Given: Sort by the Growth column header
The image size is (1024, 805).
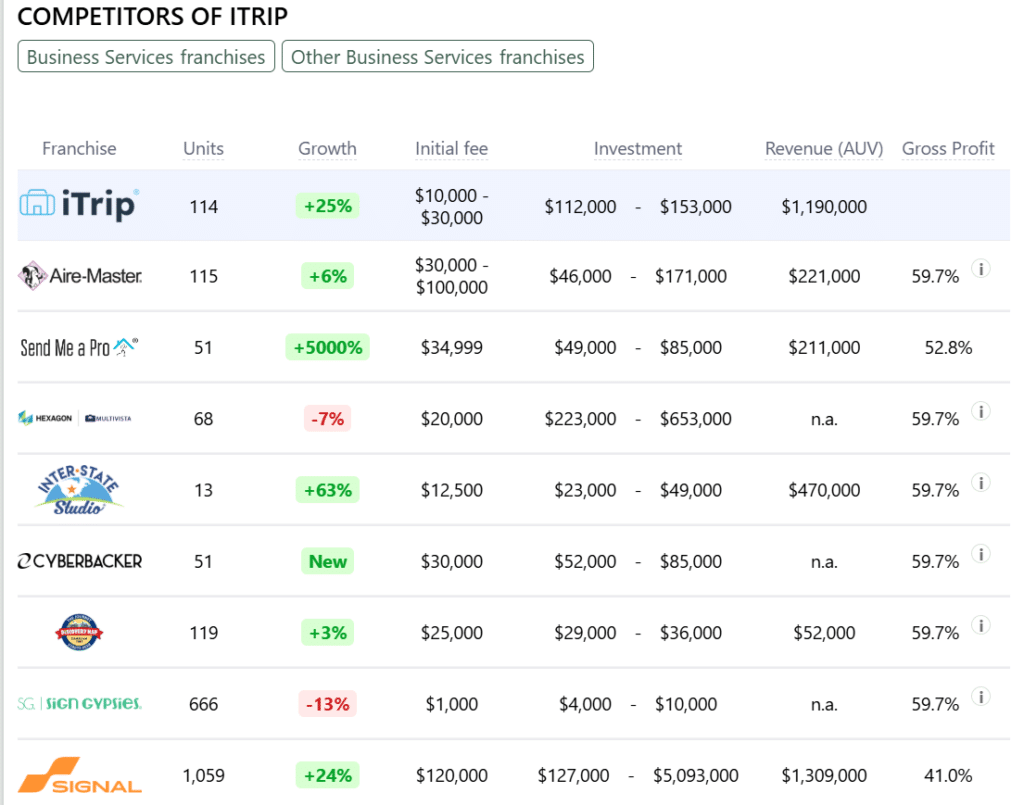Looking at the screenshot, I should point(327,149).
